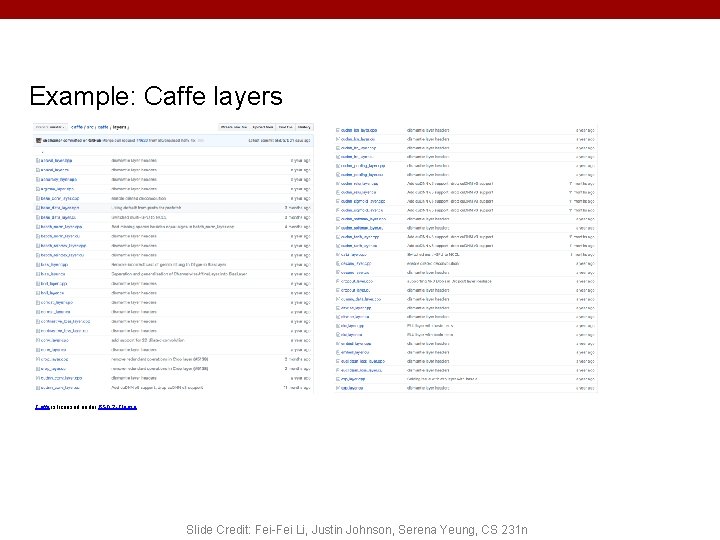This screenshot has width=720, height=540.
Task: Click file icon beside cudnn_pooling_layer.cpp
Action: (338, 166)
